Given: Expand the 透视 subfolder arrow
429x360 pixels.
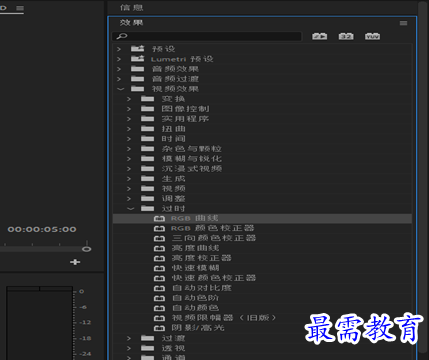Looking at the screenshot, I should pyautogui.click(x=129, y=348).
